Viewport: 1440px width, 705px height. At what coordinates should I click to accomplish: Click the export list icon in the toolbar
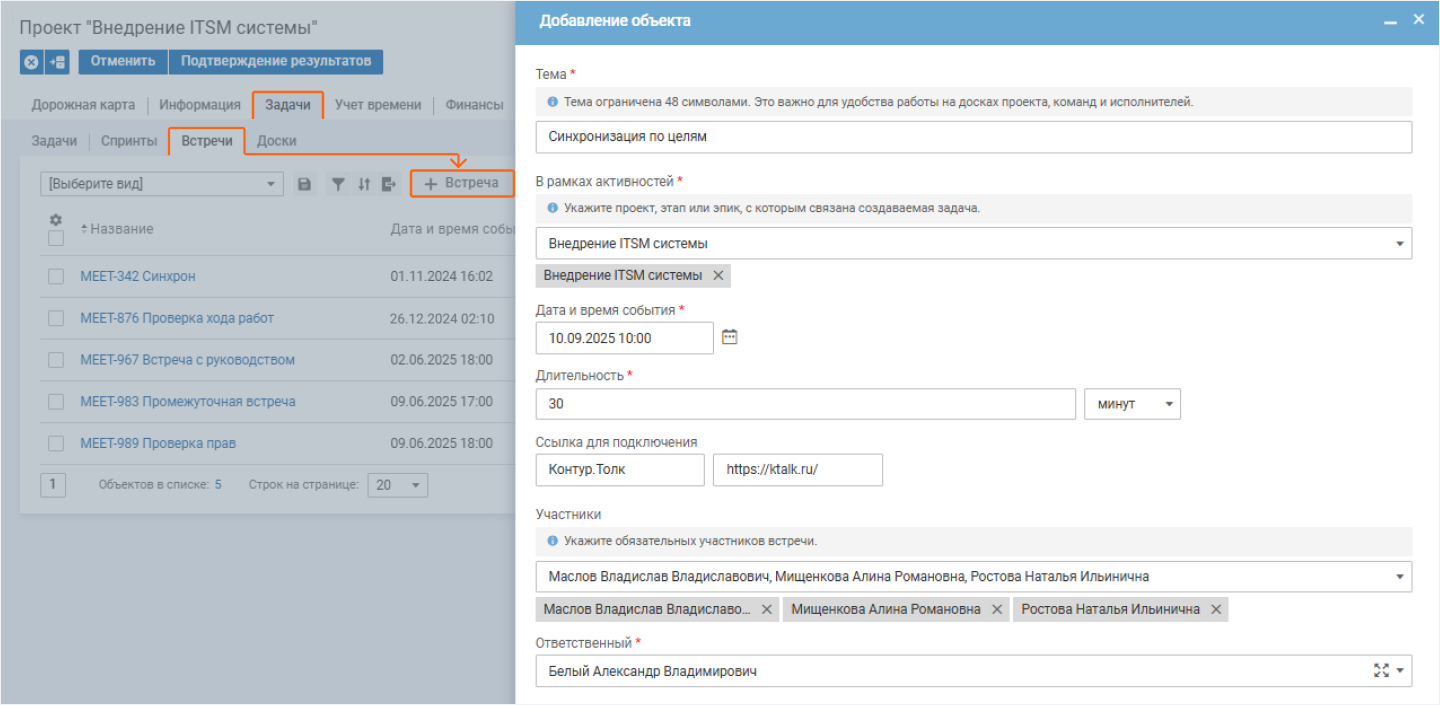click(389, 184)
